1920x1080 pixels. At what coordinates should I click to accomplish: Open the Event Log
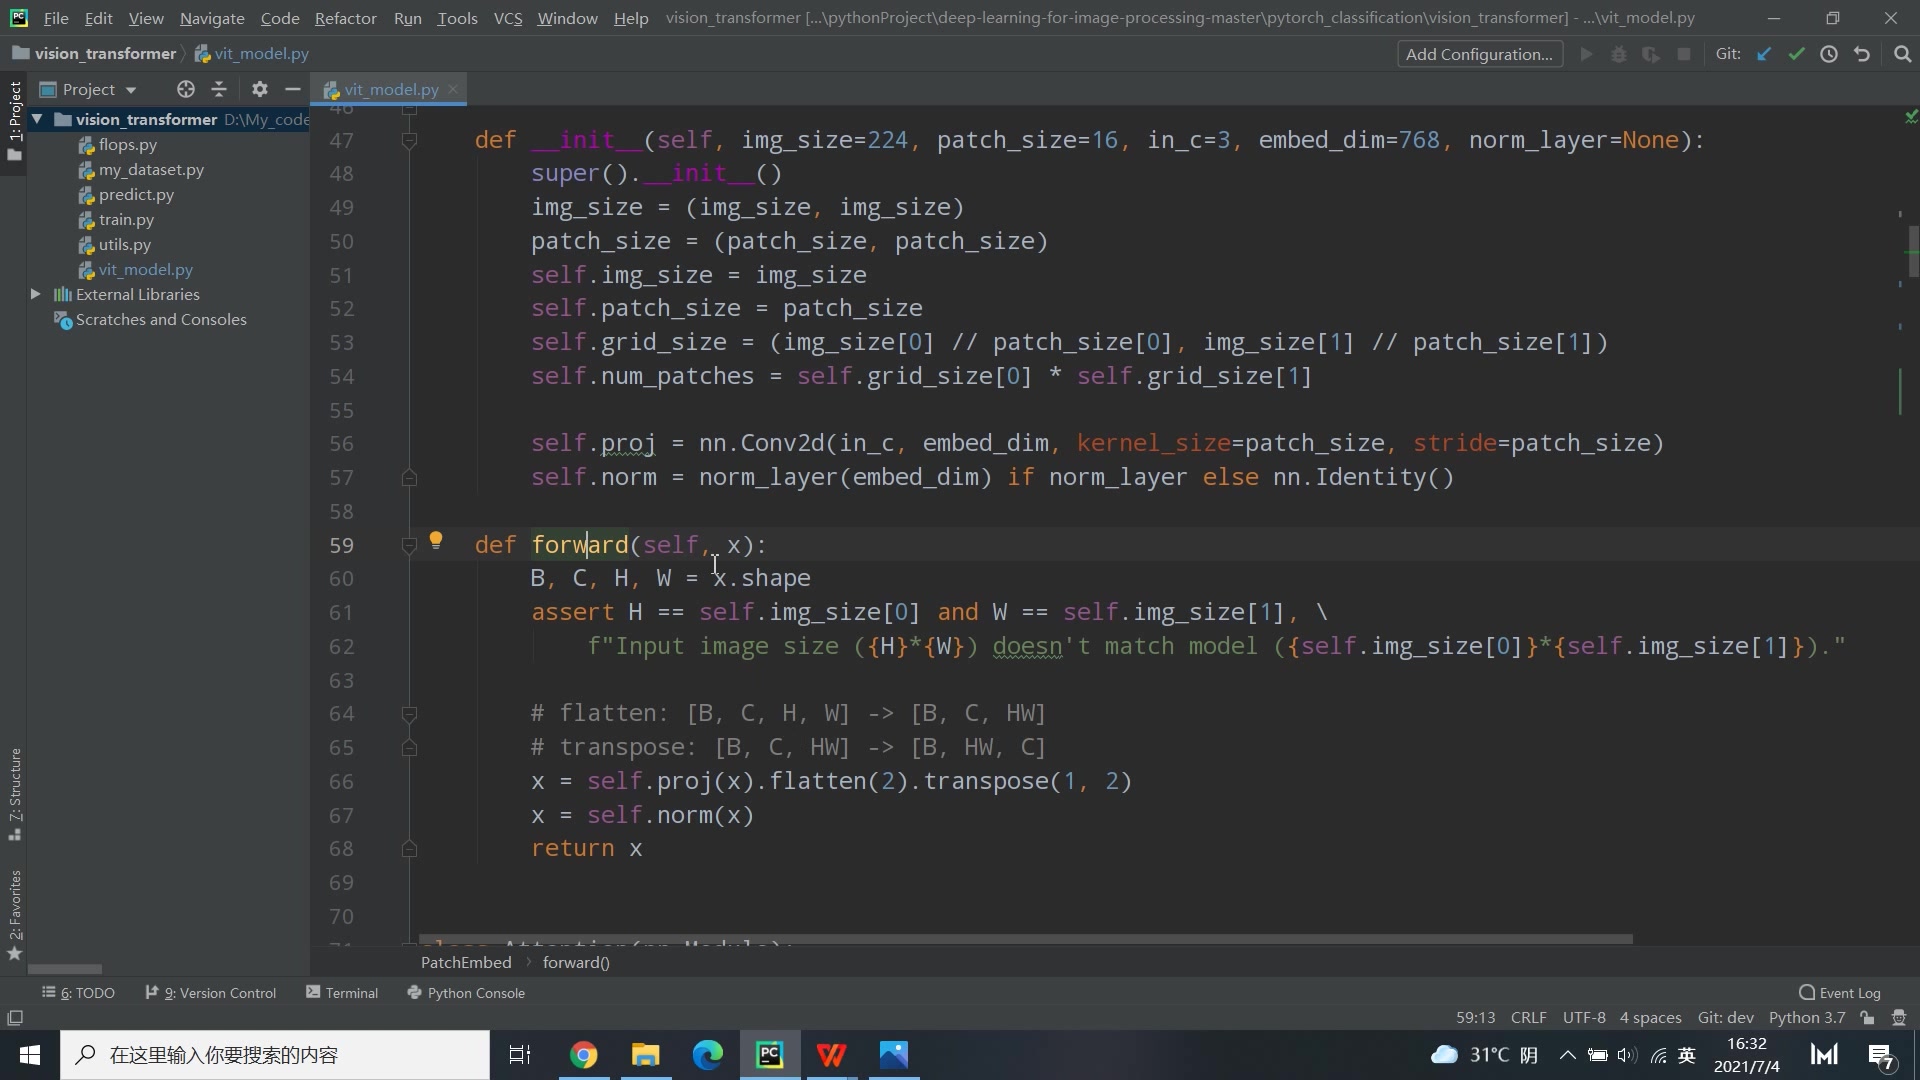(1840, 993)
